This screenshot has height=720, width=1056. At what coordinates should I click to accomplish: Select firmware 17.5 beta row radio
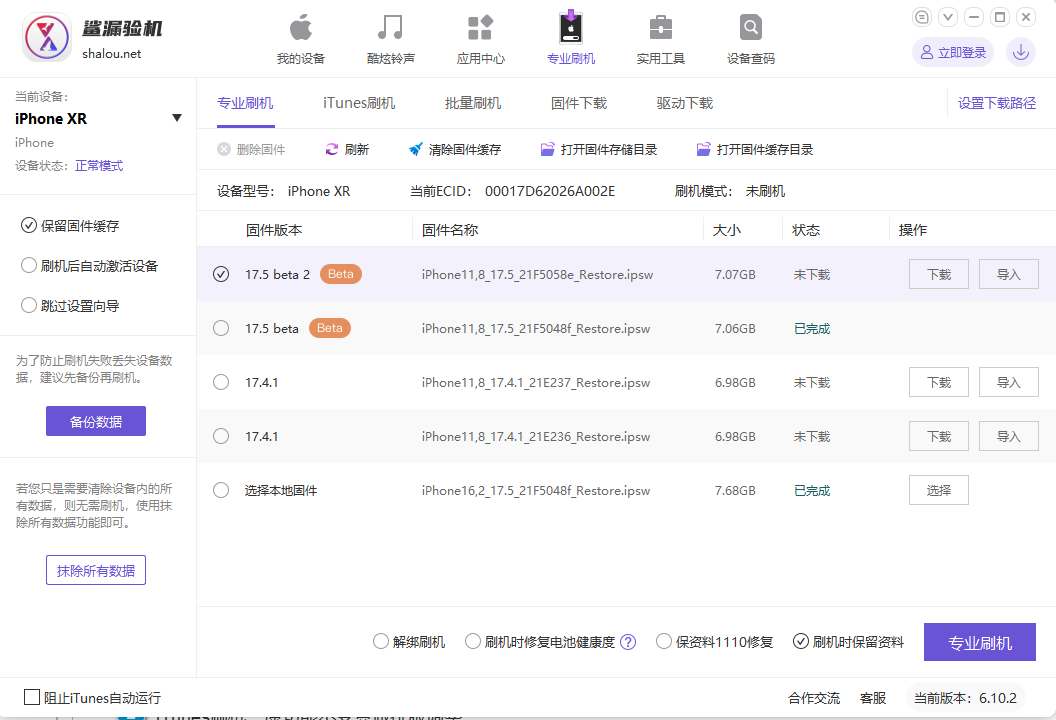[221, 328]
